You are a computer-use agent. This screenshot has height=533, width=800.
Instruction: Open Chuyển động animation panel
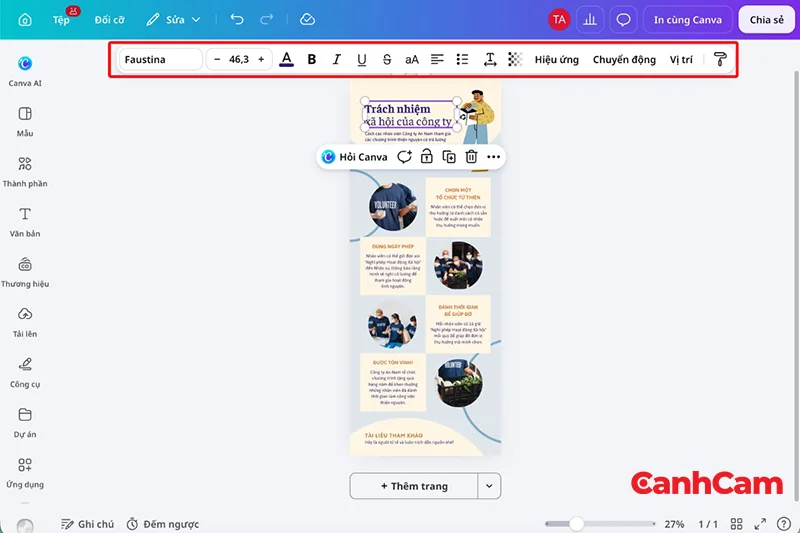624,60
